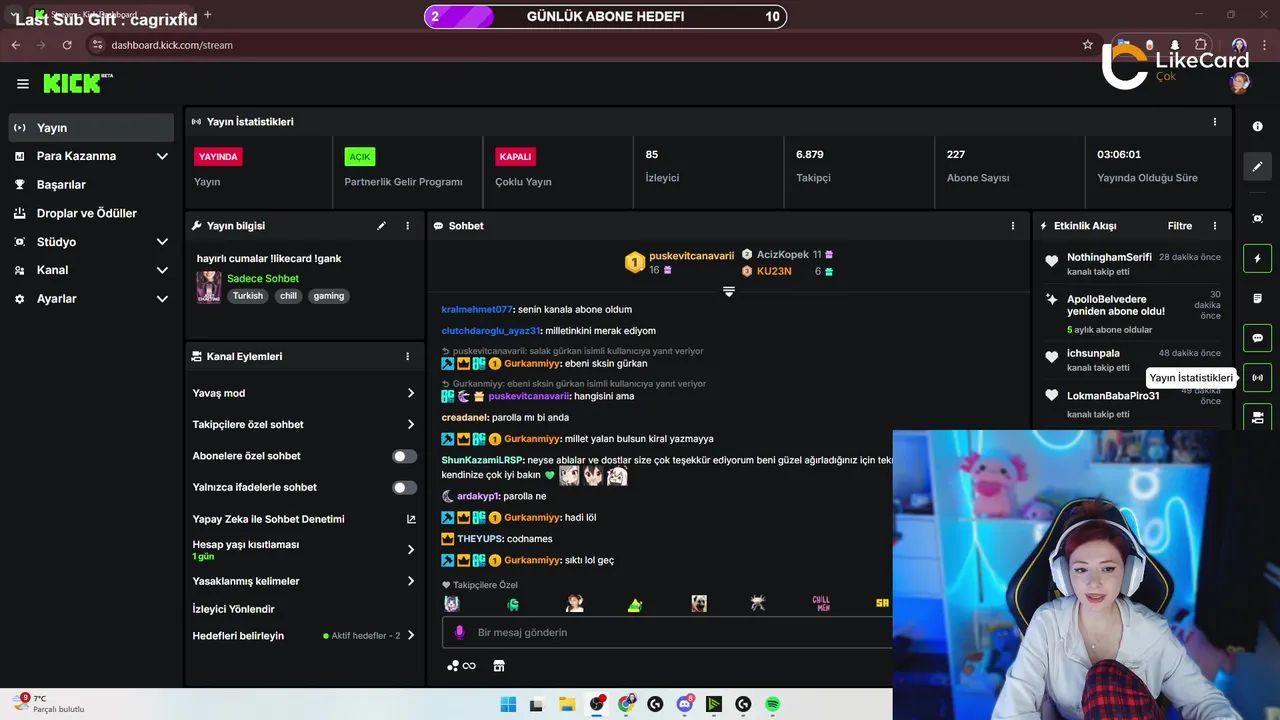Click NothinghamSerifi in the activity feed
The width and height of the screenshot is (1280, 720).
1109,257
